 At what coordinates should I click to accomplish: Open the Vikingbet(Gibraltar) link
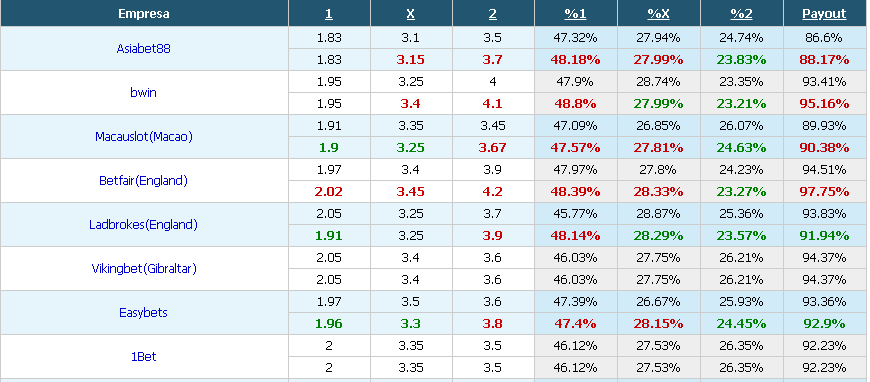[x=144, y=269]
